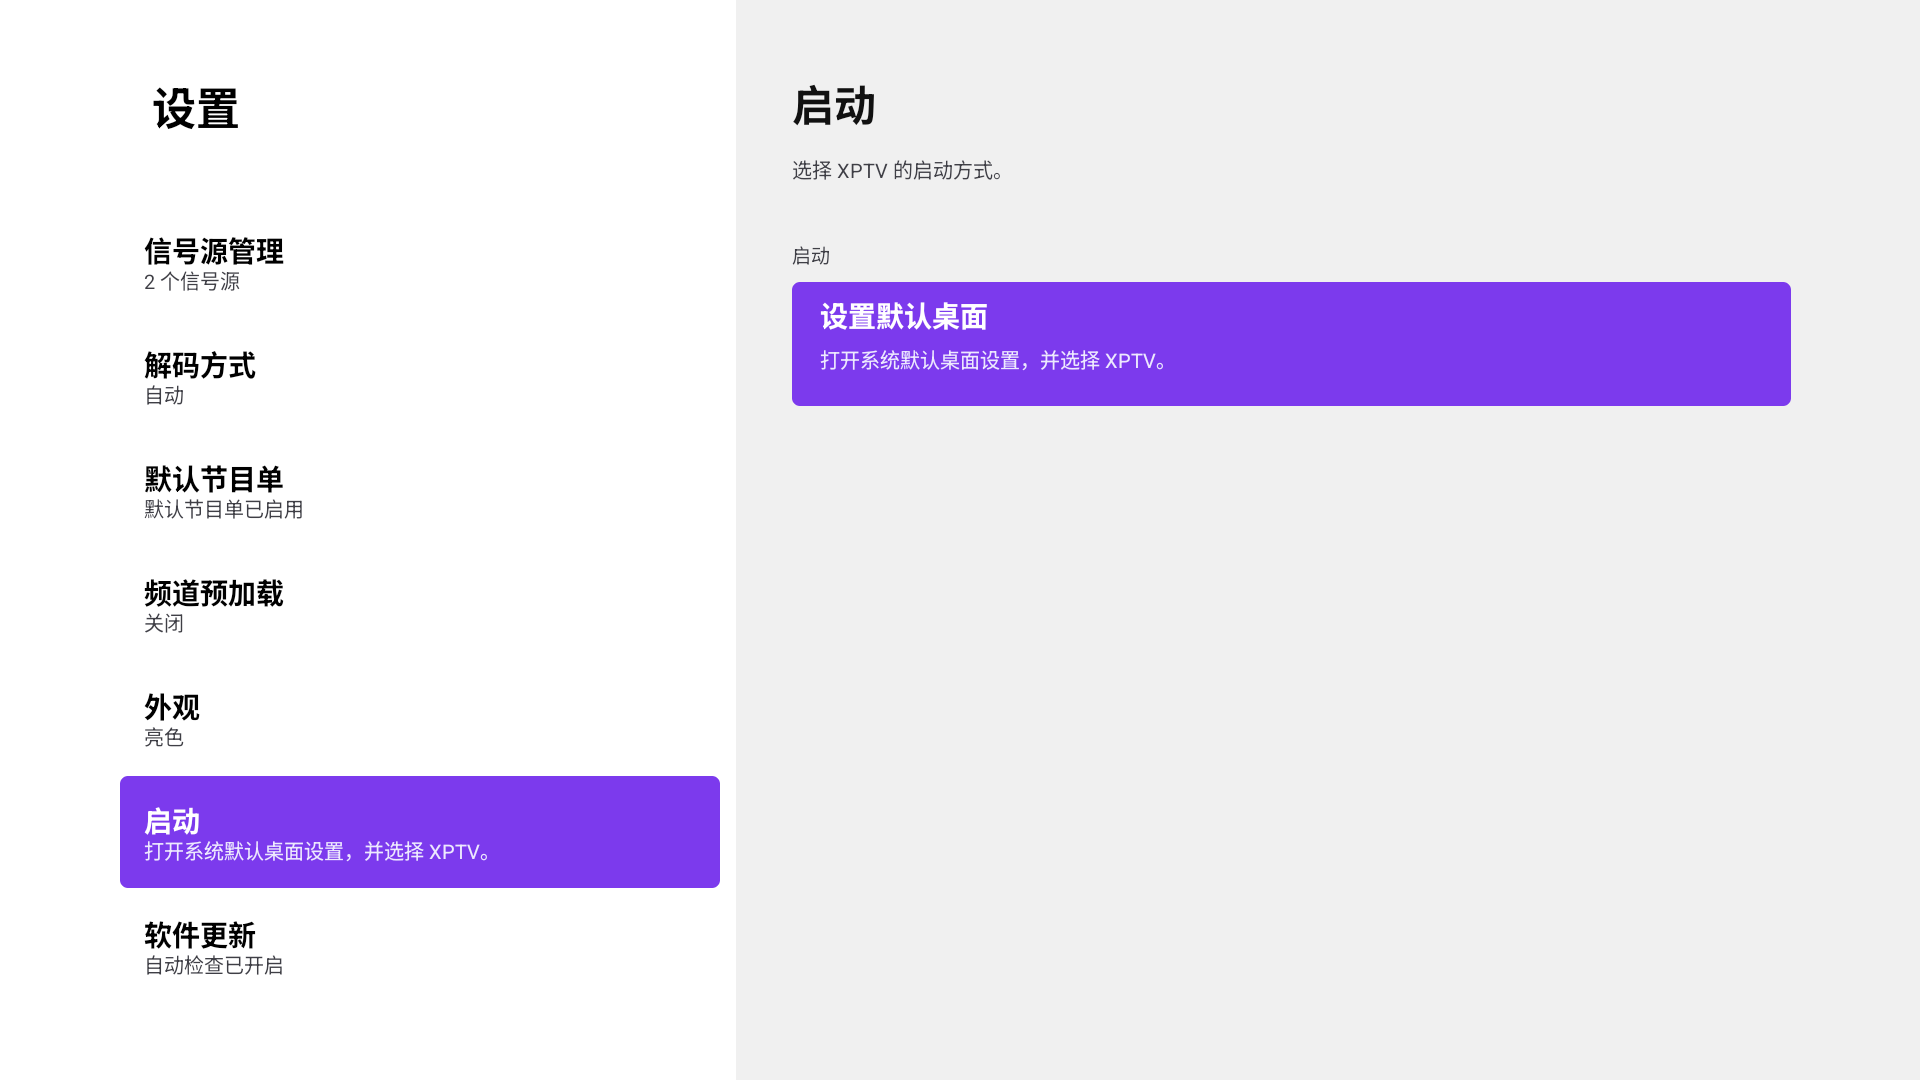Viewport: 1920px width, 1080px height.
Task: Open the 外观 appearance setting
Action: [420, 718]
